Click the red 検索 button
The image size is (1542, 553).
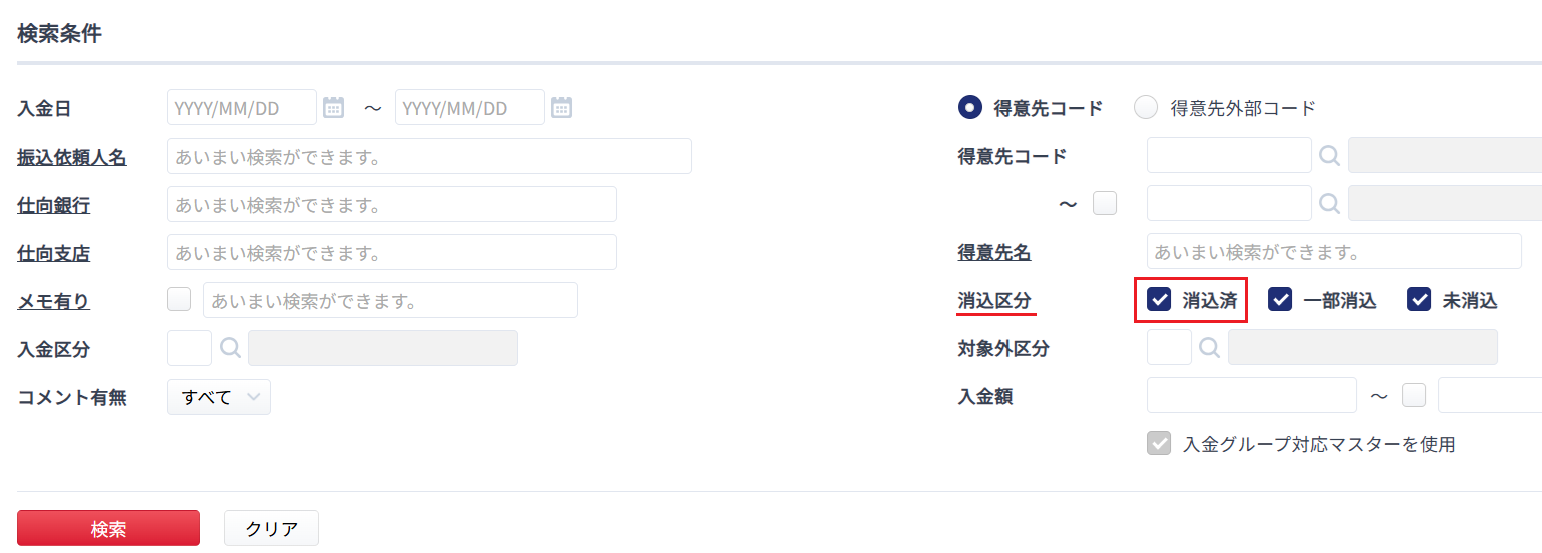pyautogui.click(x=108, y=529)
